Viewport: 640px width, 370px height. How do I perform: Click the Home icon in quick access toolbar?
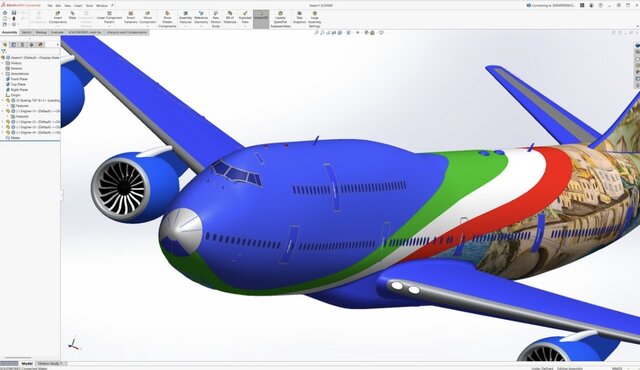[5, 13]
